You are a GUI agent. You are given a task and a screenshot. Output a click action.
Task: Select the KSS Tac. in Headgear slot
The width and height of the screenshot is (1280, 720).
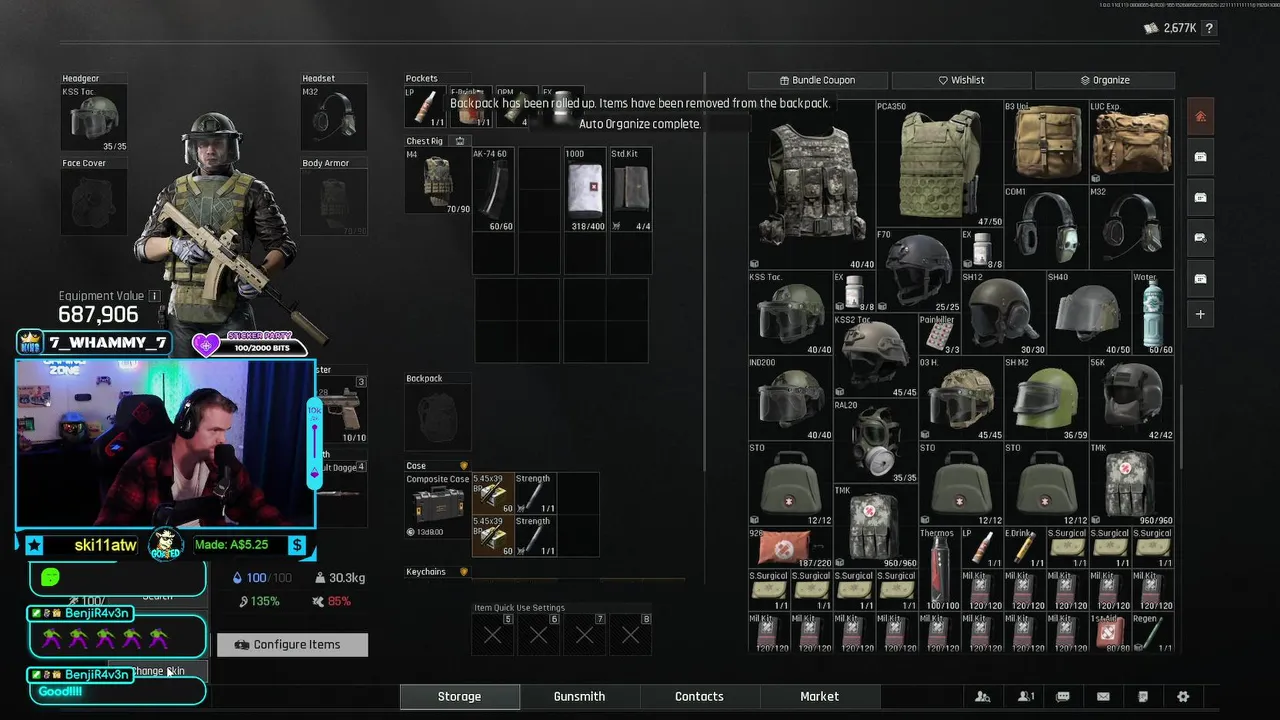(x=94, y=119)
